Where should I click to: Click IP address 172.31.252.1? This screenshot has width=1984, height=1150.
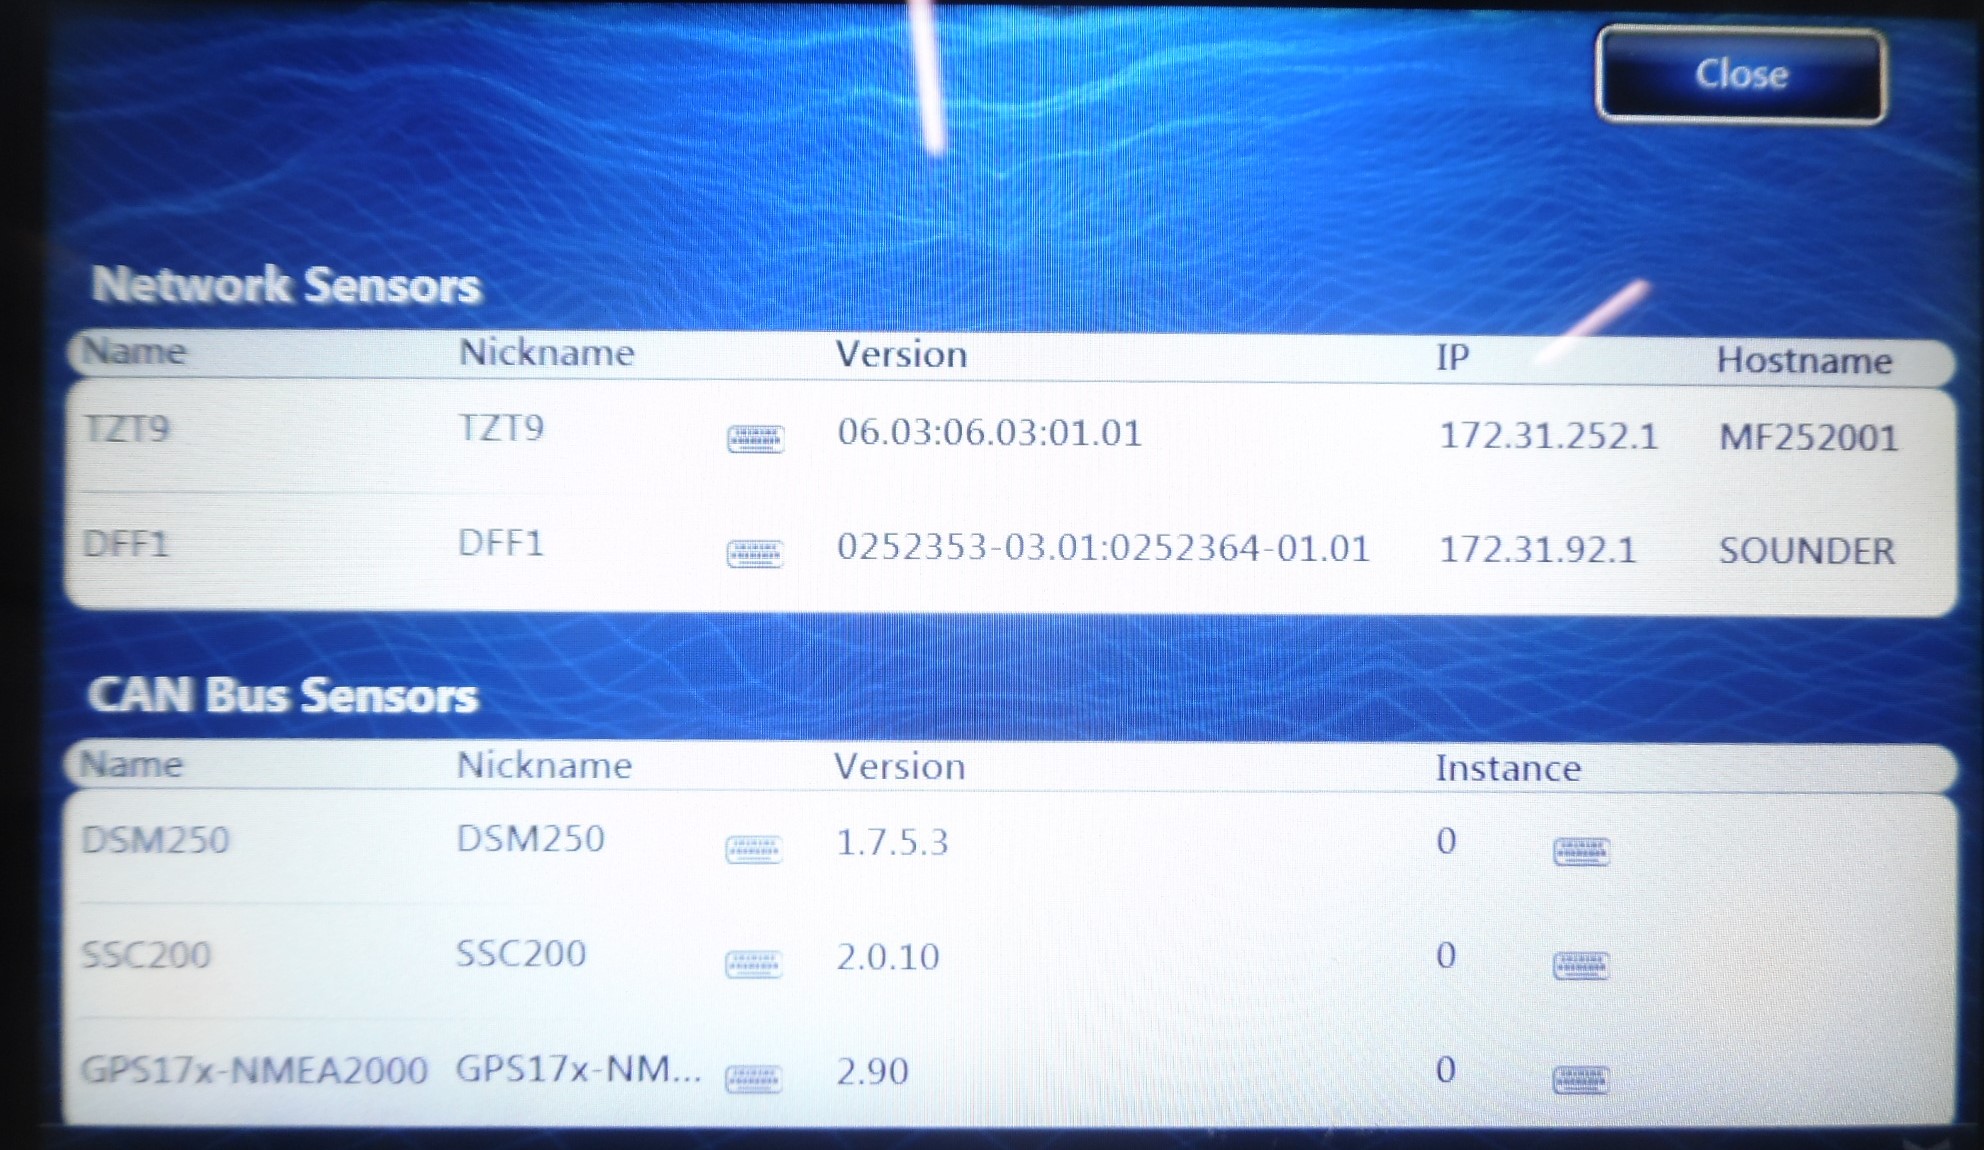(1548, 436)
